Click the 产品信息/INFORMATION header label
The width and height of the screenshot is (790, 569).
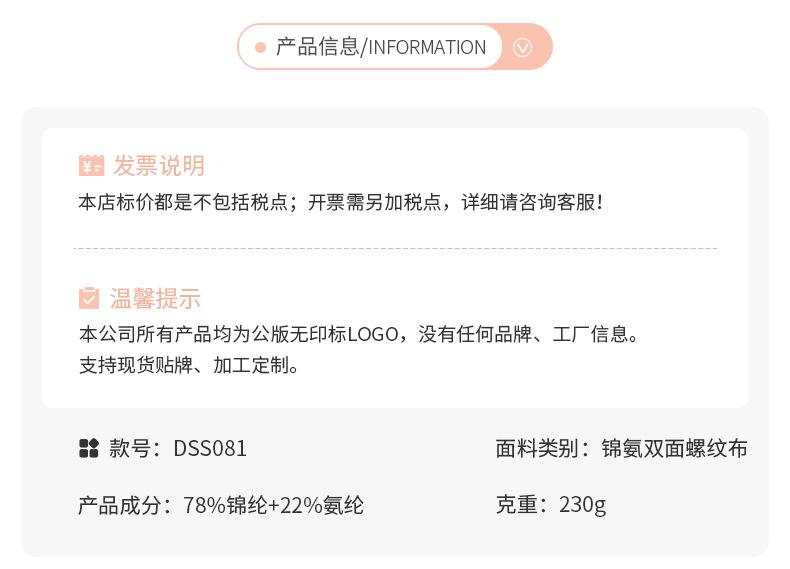click(380, 47)
